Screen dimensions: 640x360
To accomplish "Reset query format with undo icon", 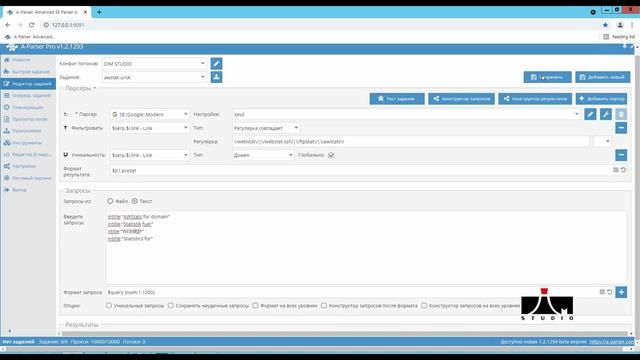I will tap(609, 292).
